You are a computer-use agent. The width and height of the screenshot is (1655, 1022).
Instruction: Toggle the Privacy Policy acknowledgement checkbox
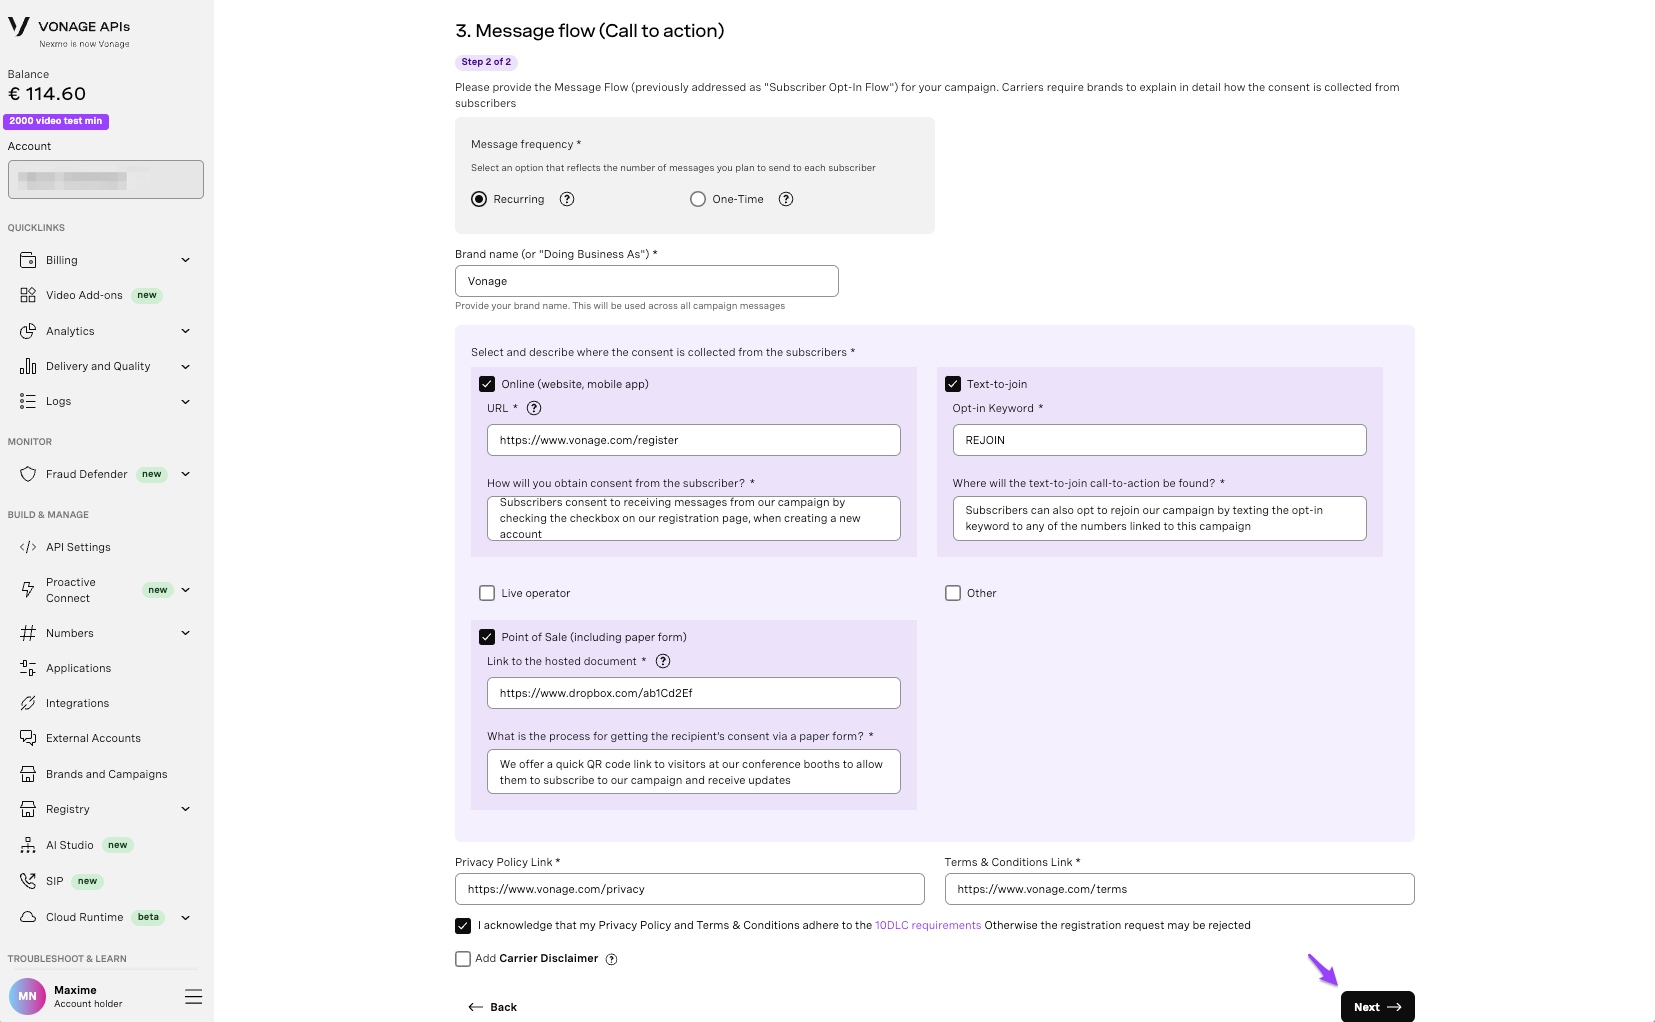[463, 926]
